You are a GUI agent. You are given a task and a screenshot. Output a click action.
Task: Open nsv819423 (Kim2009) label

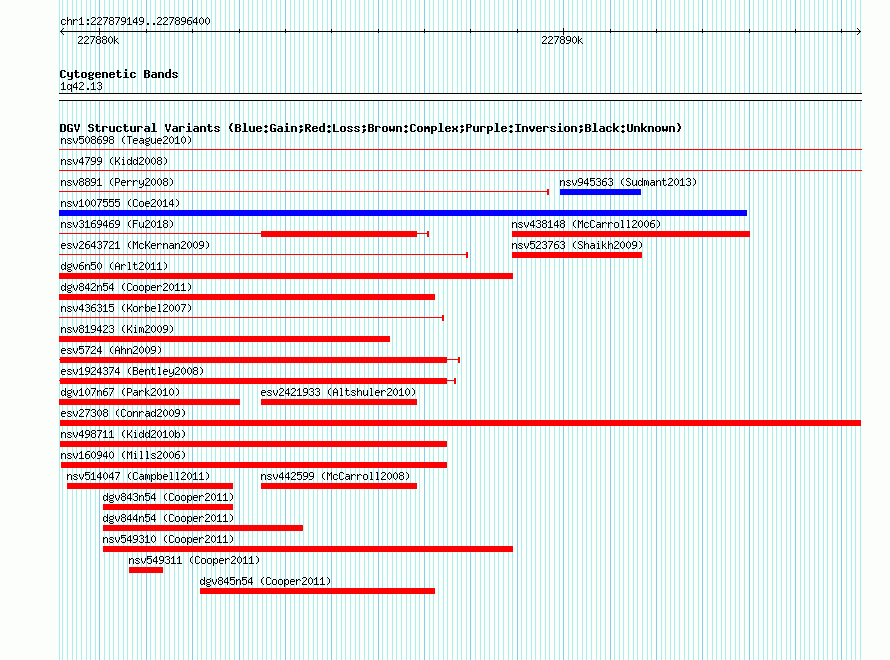[117, 329]
